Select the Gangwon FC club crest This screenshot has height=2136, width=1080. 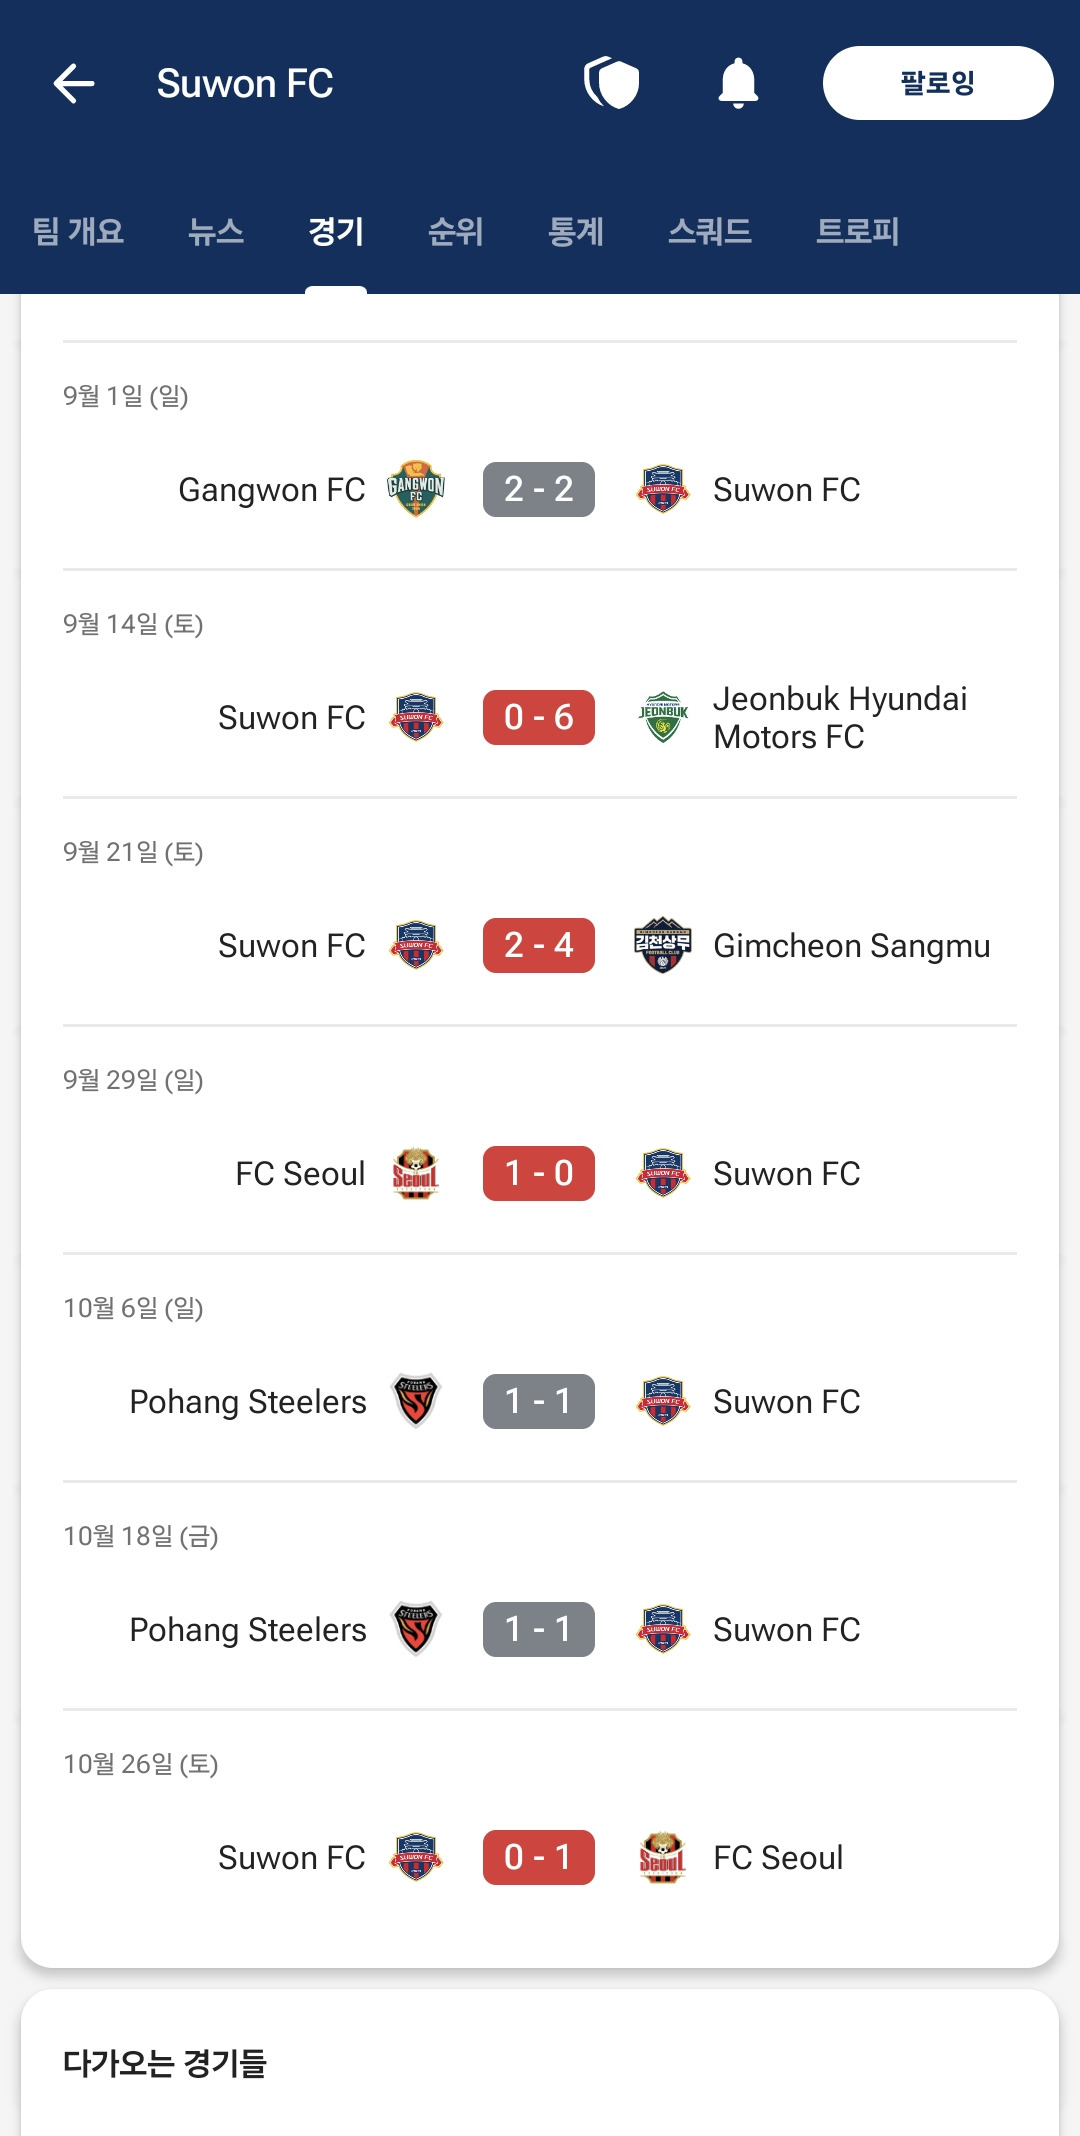pos(417,489)
